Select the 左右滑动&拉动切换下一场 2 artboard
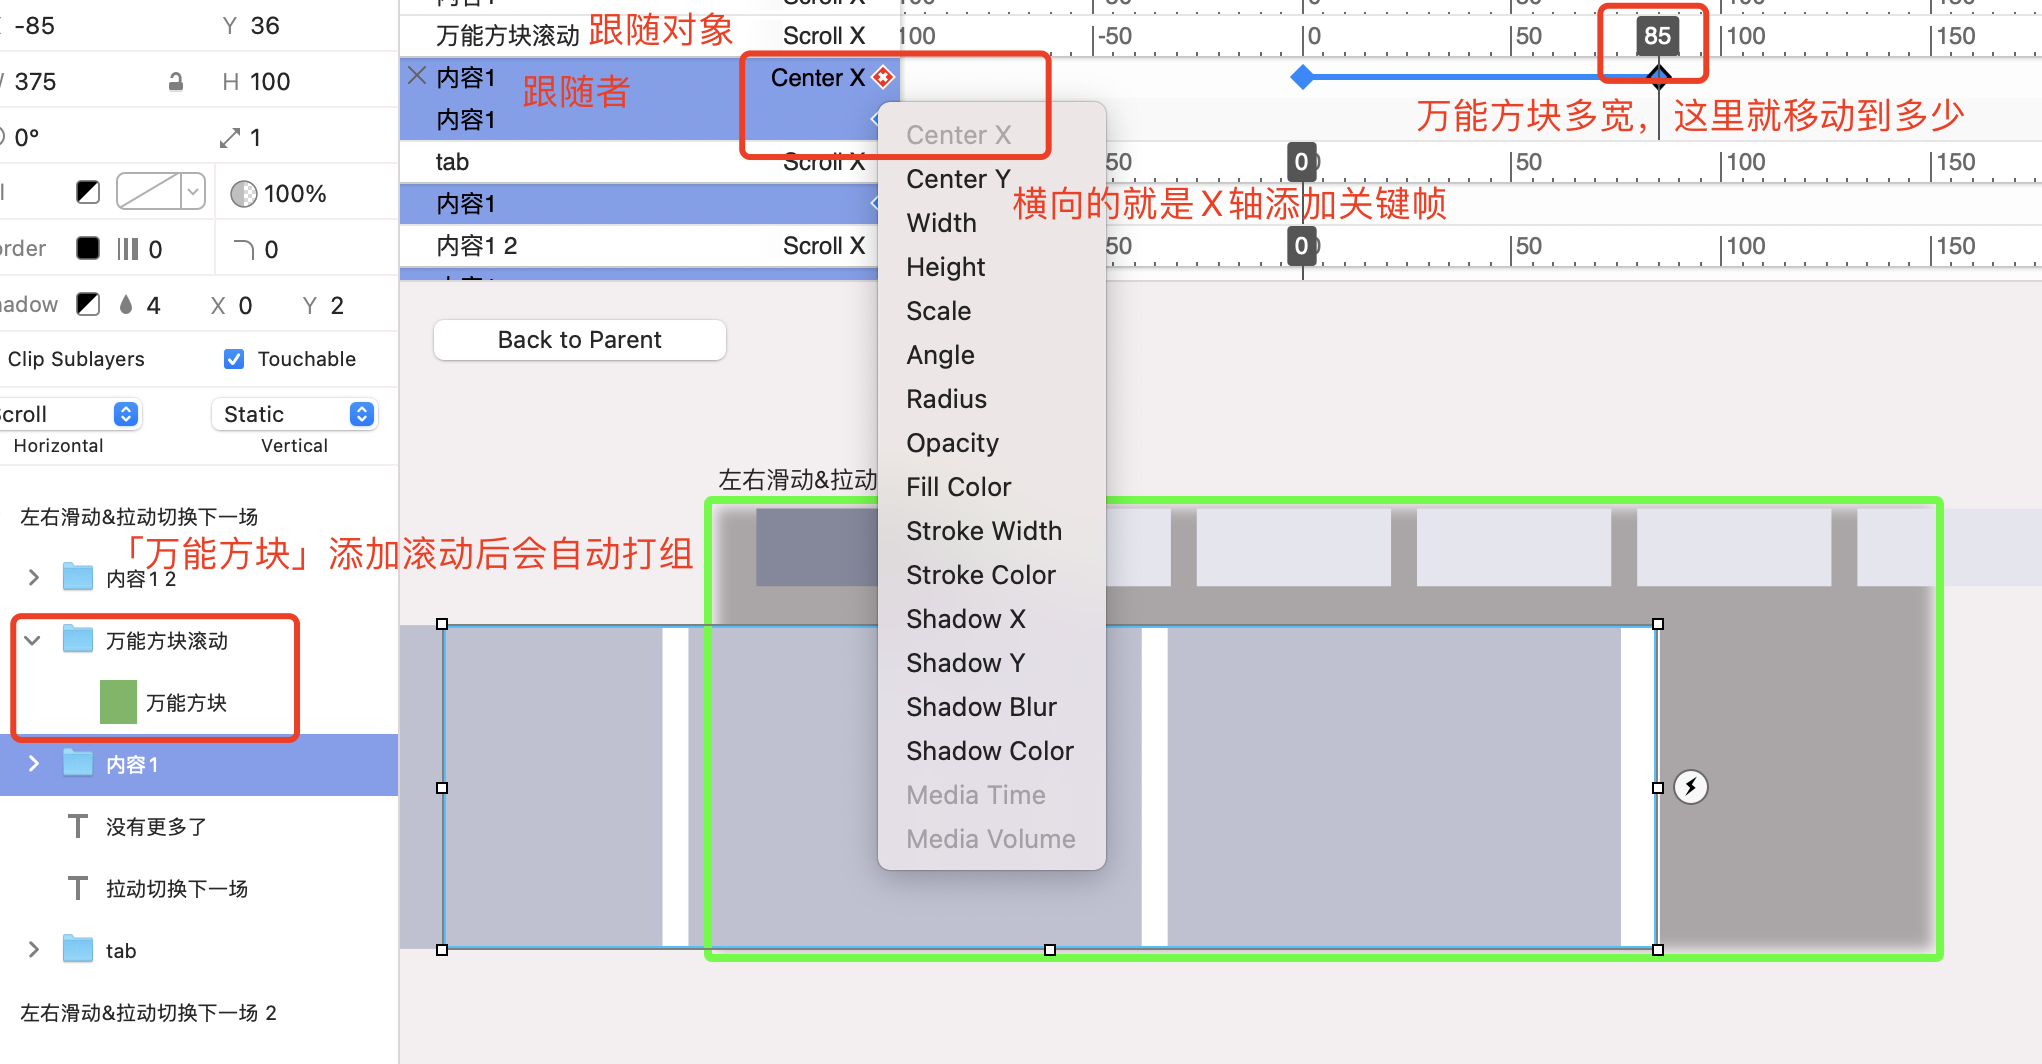2042x1064 pixels. (x=148, y=1013)
